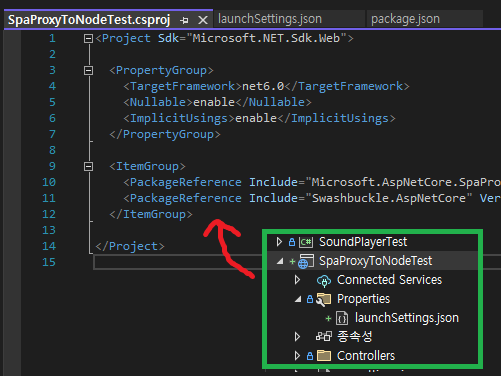Click the plus status icon beside SpaProxyToNodeTest
501x376 pixels.
point(292,262)
